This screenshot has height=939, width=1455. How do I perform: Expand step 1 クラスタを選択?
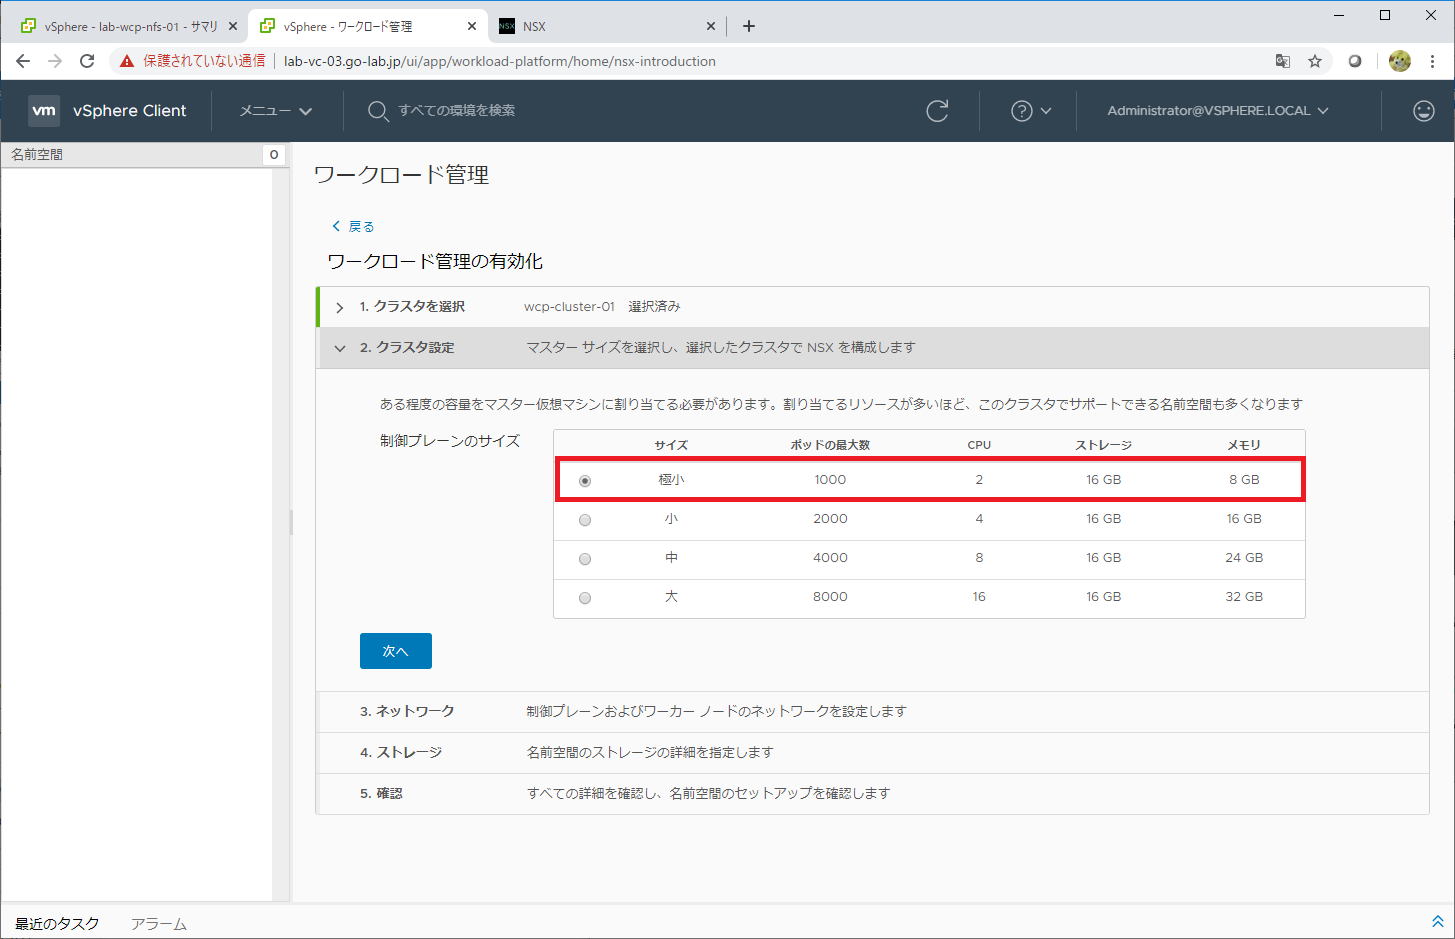[x=340, y=307]
